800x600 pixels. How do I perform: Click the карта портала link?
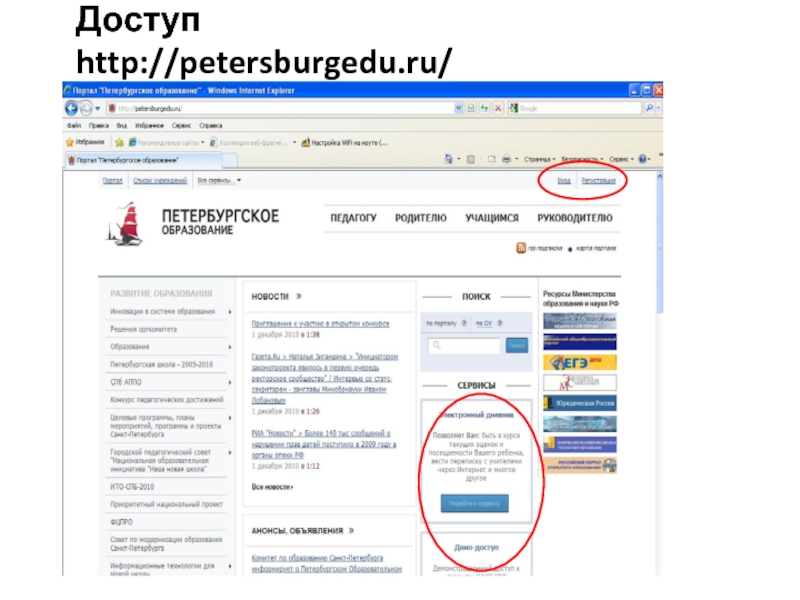596,248
